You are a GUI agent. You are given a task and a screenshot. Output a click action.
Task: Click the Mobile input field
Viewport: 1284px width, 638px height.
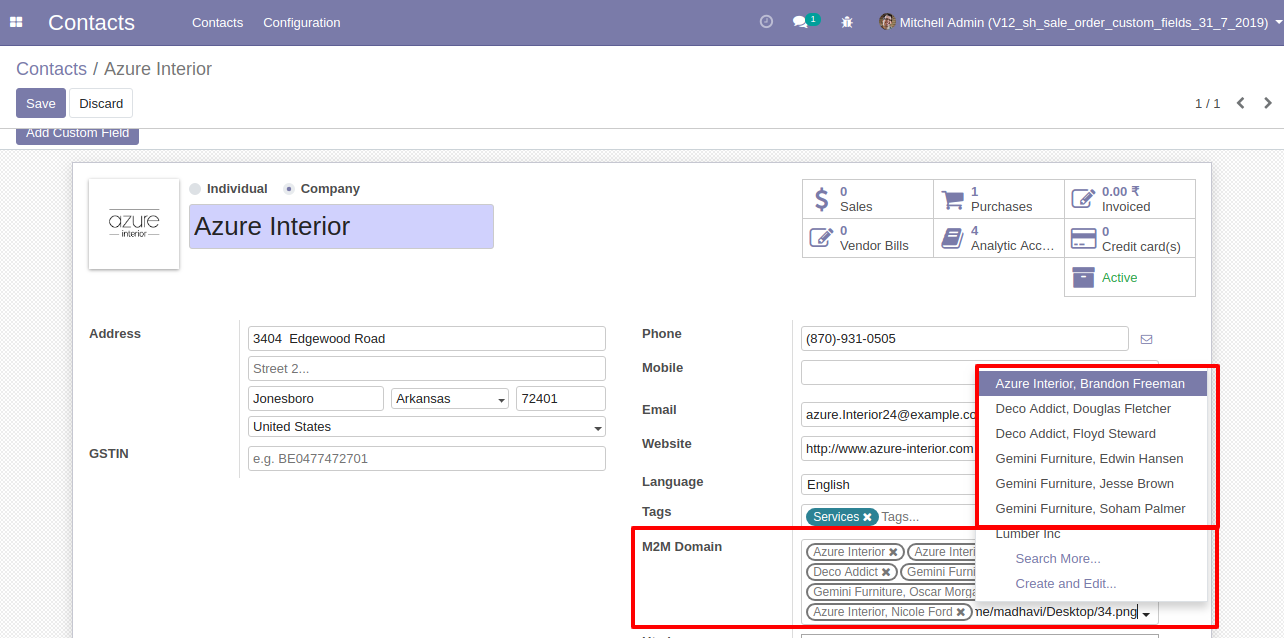click(888, 373)
